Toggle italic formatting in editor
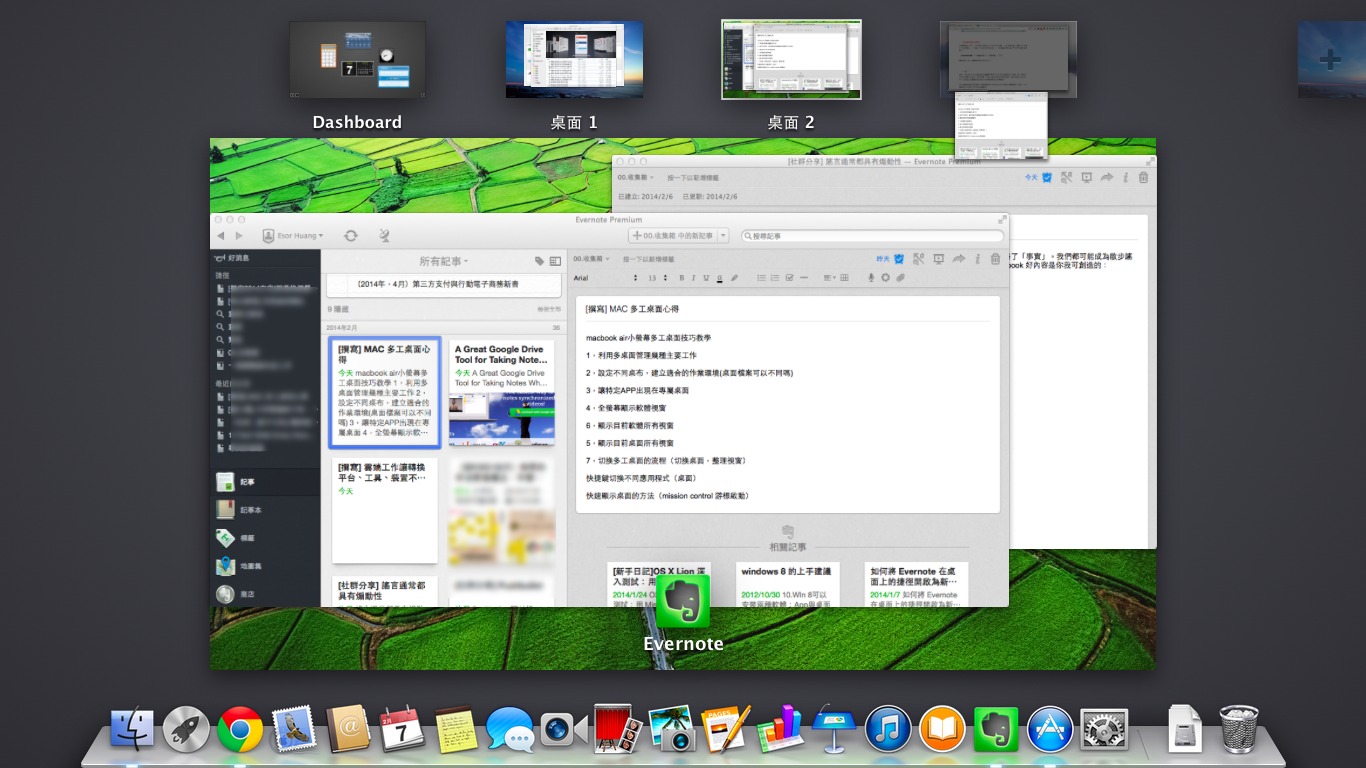Screen dimensions: 1366x768 pos(694,278)
